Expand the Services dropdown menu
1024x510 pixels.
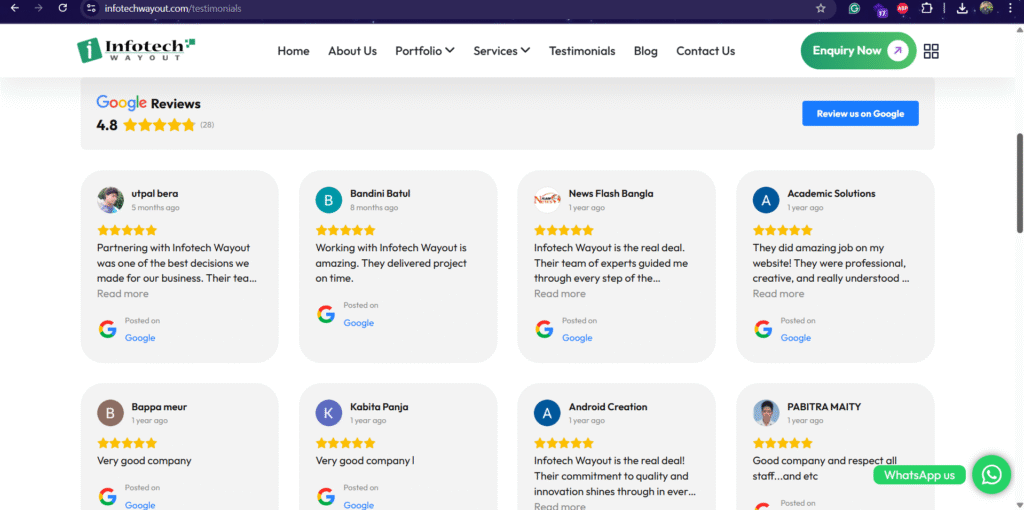pos(501,51)
